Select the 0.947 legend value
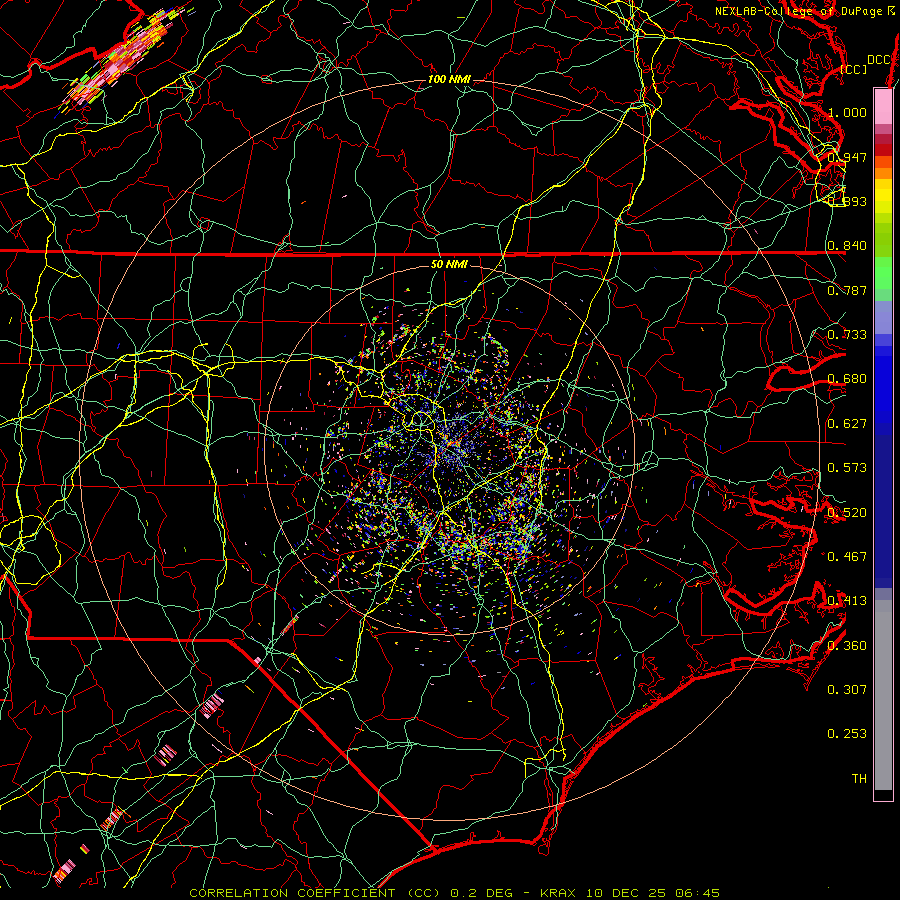The image size is (900, 900). (x=847, y=157)
